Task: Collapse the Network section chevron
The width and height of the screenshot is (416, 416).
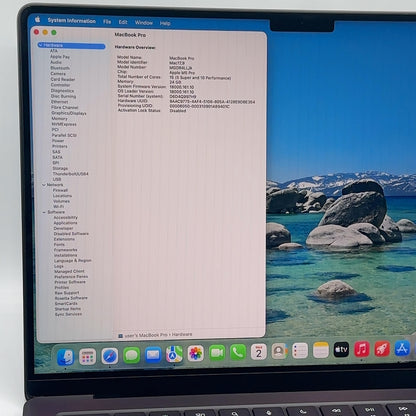Action: tap(44, 185)
